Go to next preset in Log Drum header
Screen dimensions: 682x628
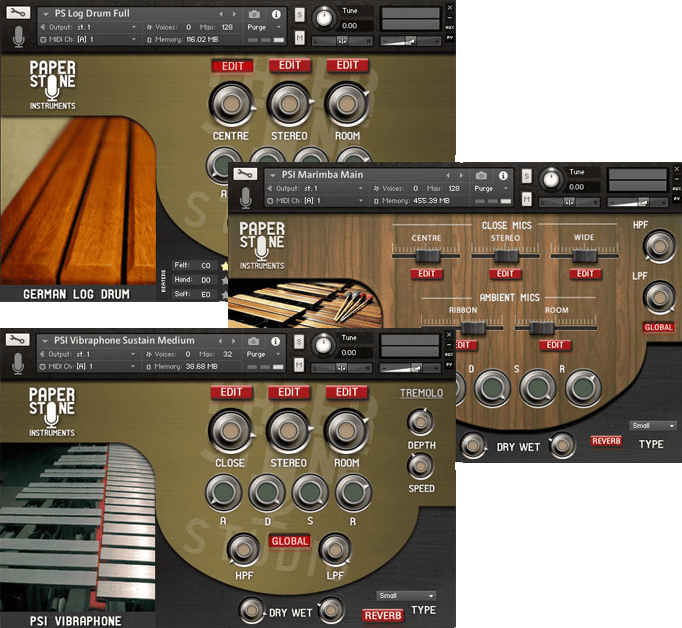(234, 14)
